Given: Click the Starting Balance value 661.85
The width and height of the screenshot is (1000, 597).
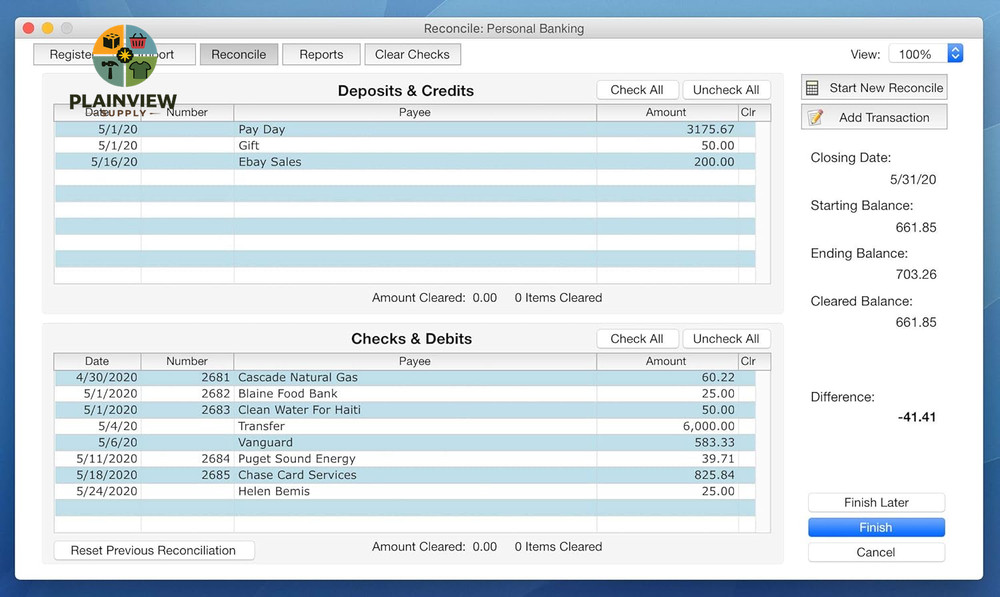Looking at the screenshot, I should (x=916, y=228).
